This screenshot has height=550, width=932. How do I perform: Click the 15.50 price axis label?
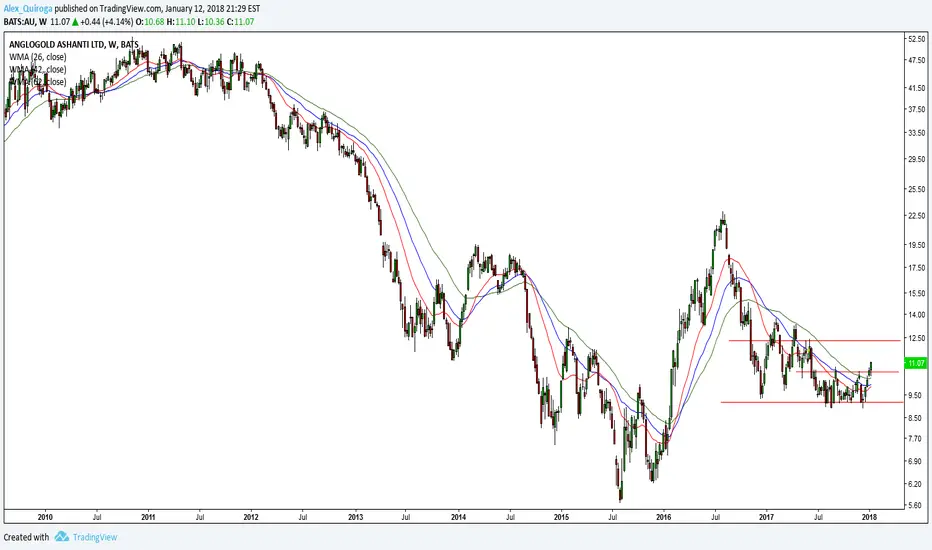coord(916,293)
